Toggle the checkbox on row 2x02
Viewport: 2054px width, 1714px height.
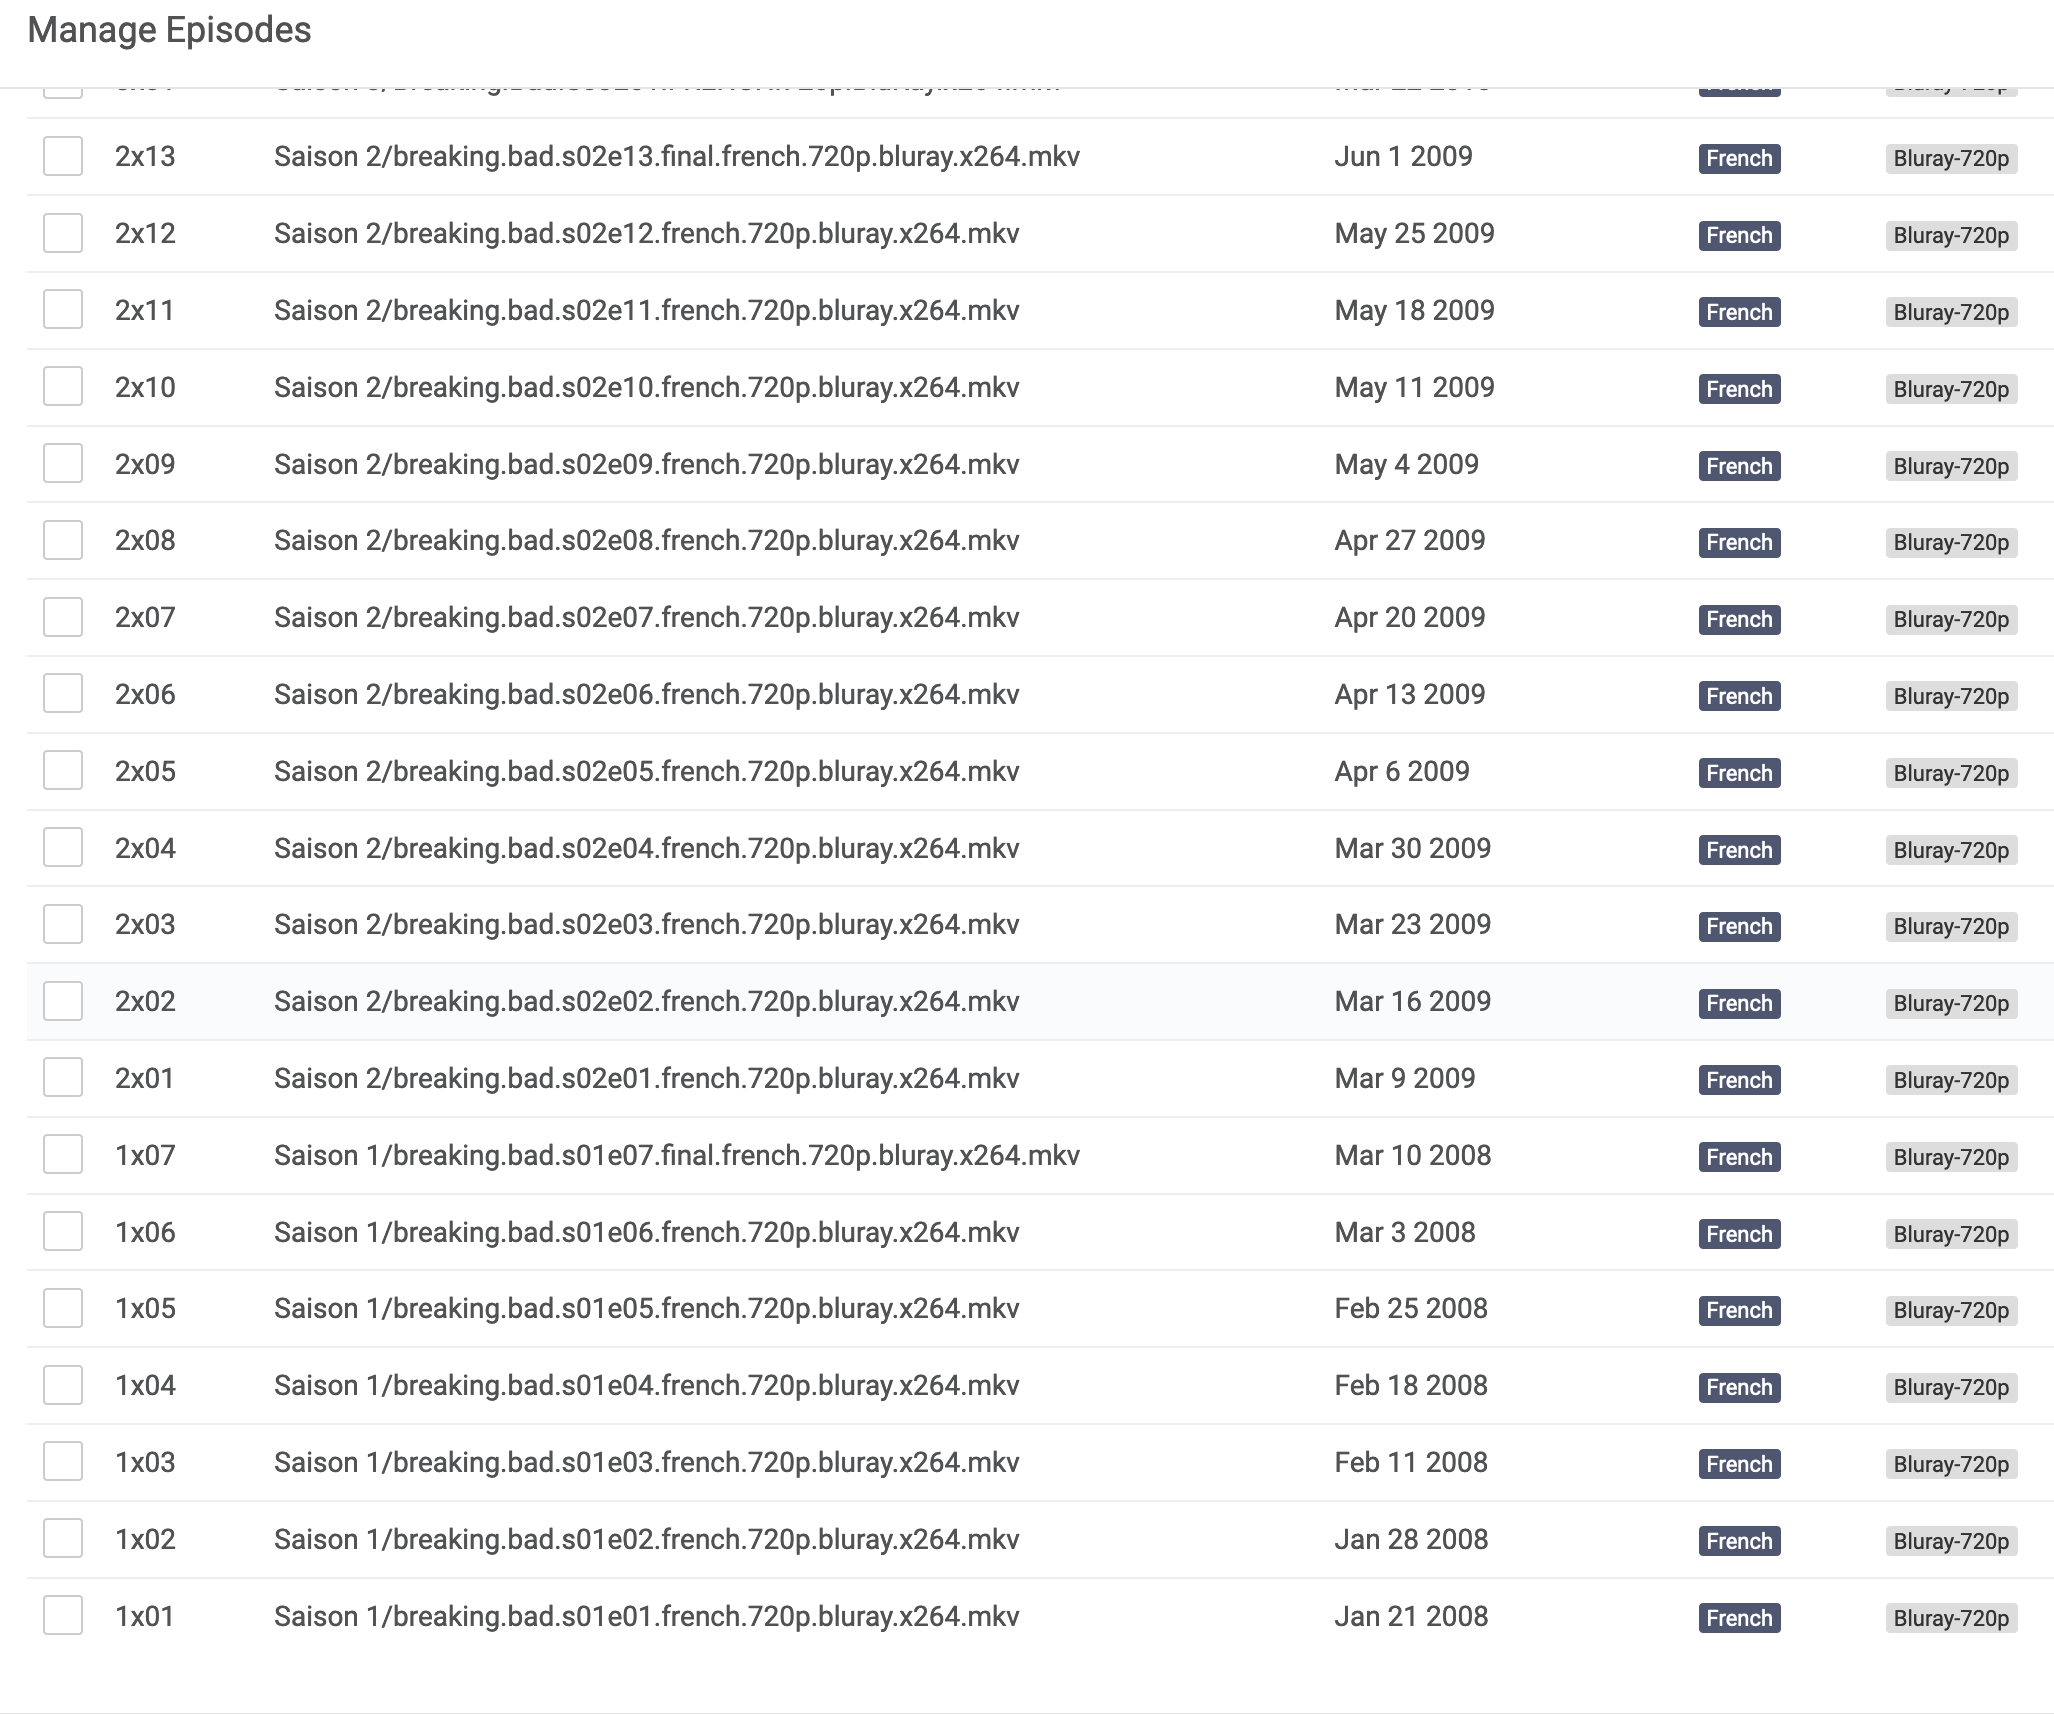(63, 1001)
